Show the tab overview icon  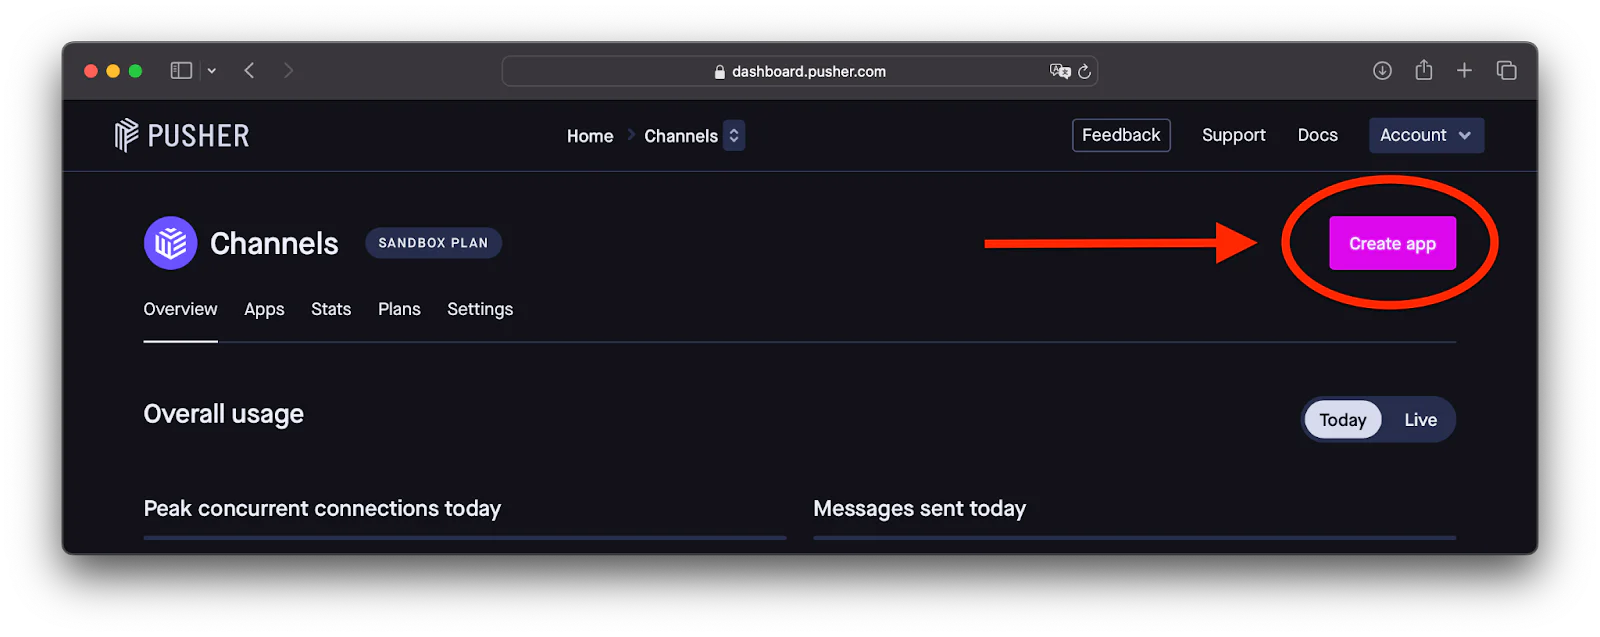pyautogui.click(x=1506, y=70)
